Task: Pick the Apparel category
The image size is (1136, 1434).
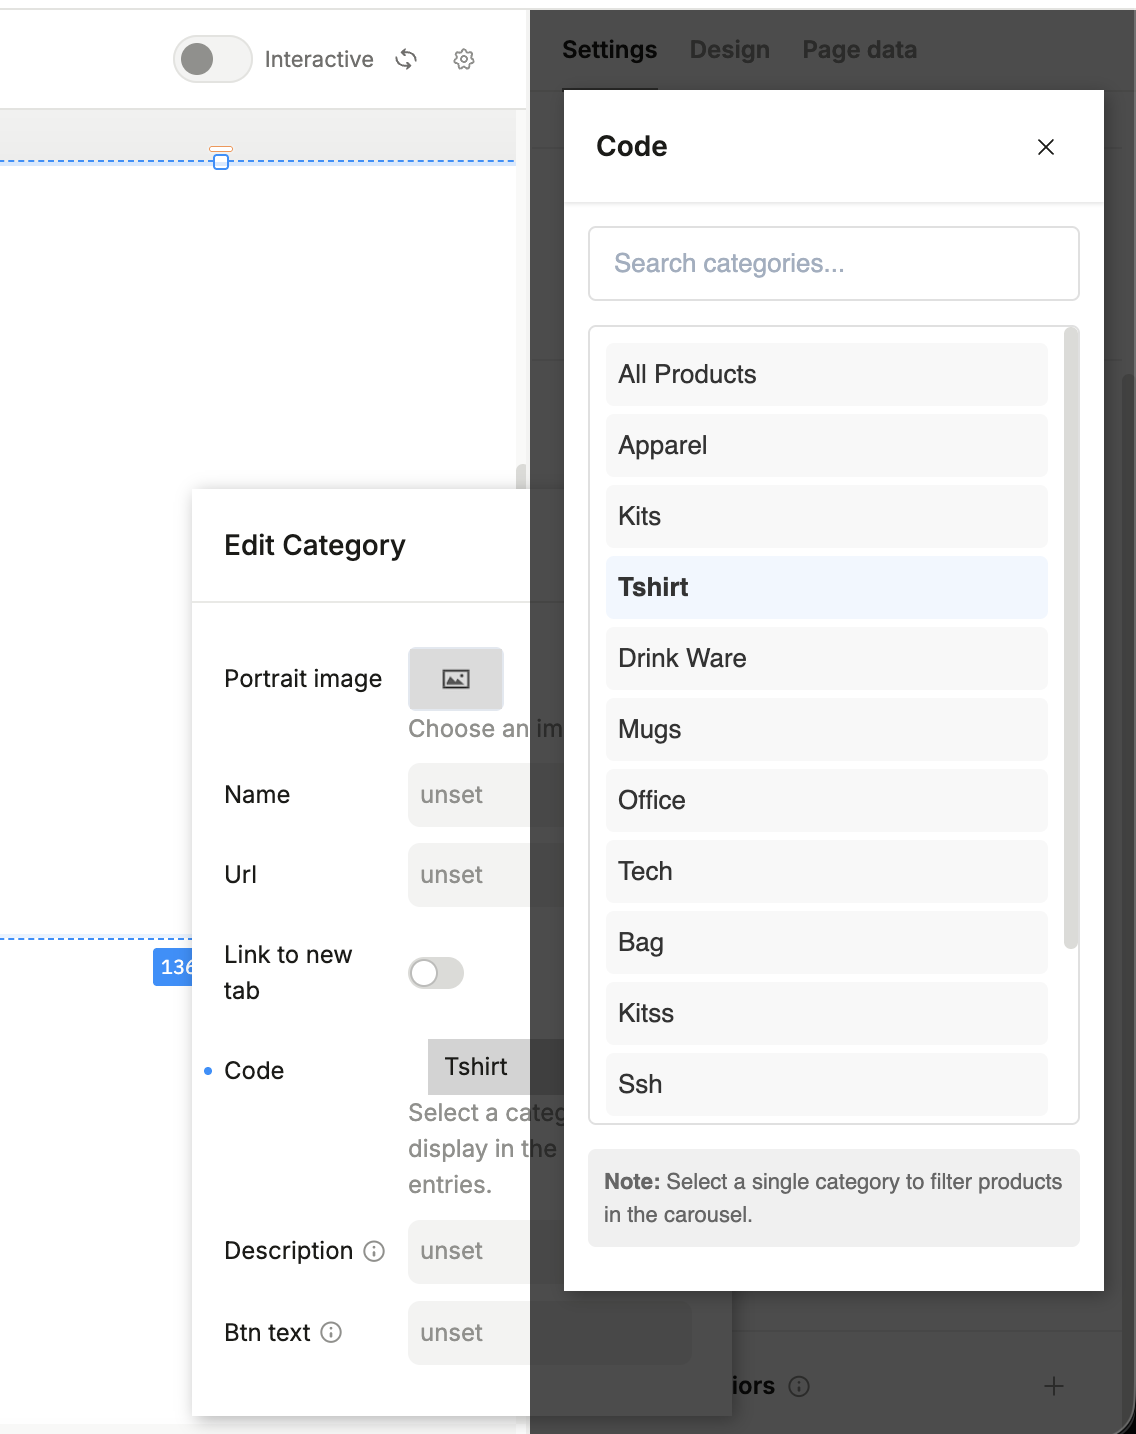Action: 826,446
